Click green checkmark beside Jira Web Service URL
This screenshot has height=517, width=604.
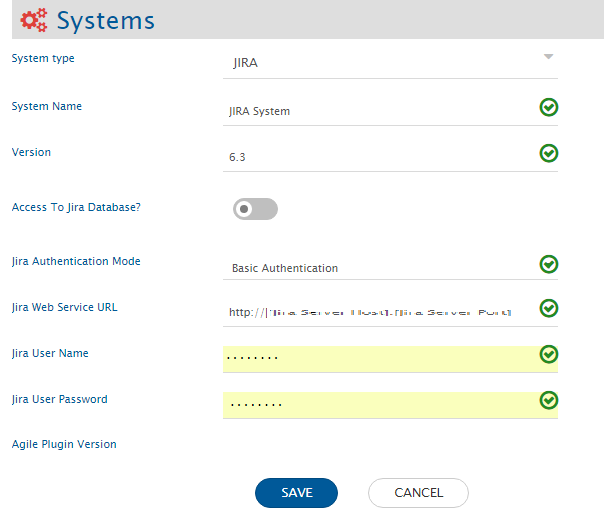pyautogui.click(x=548, y=308)
